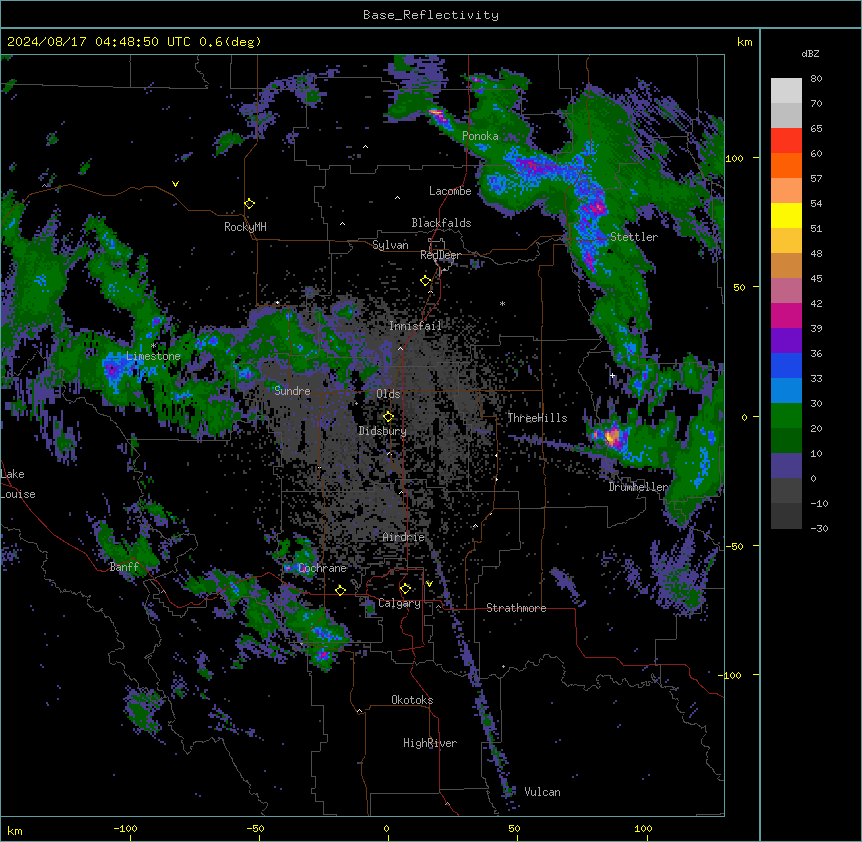Click the yellow marker above Calgary label

coord(405,589)
